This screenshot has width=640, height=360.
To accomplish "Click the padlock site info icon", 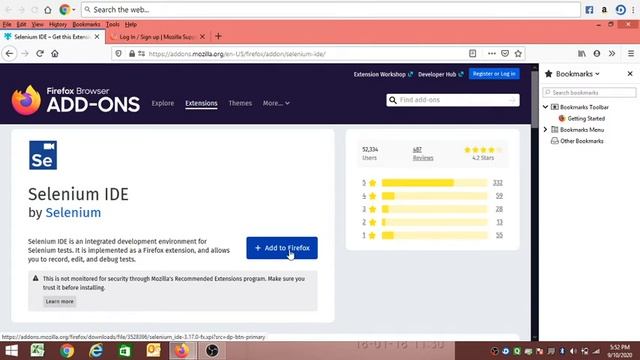I will [x=131, y=53].
